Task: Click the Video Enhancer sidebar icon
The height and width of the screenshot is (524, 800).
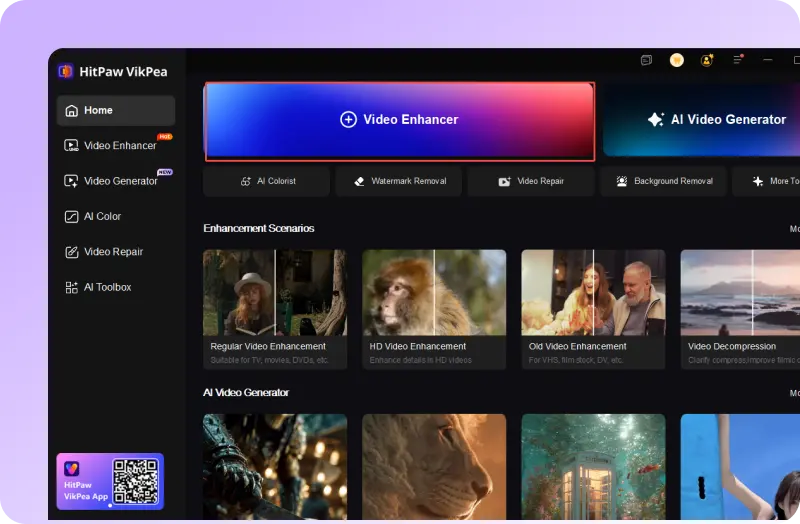Action: (71, 146)
